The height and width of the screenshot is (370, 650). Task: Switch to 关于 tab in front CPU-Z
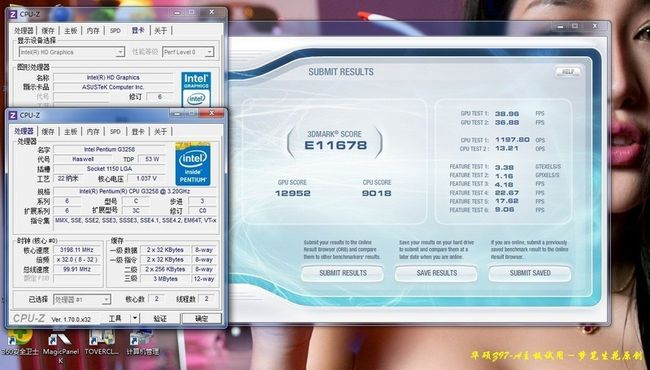160,131
